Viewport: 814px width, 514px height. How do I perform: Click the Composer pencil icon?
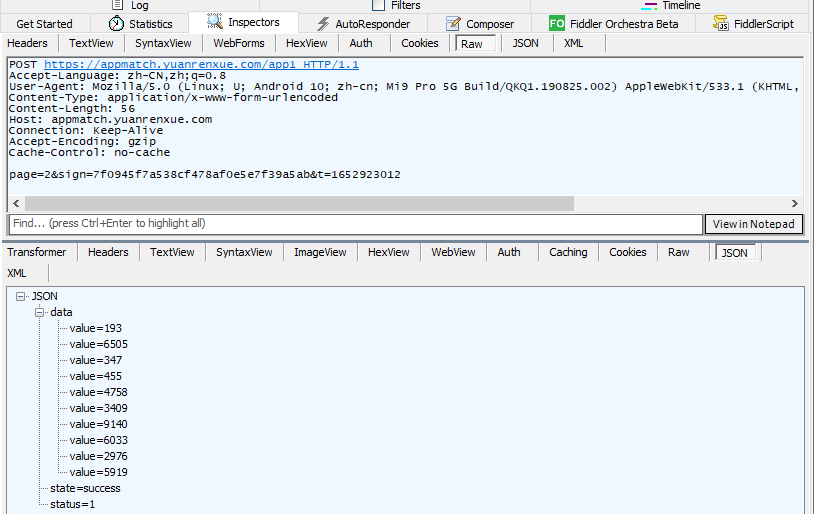[x=453, y=23]
